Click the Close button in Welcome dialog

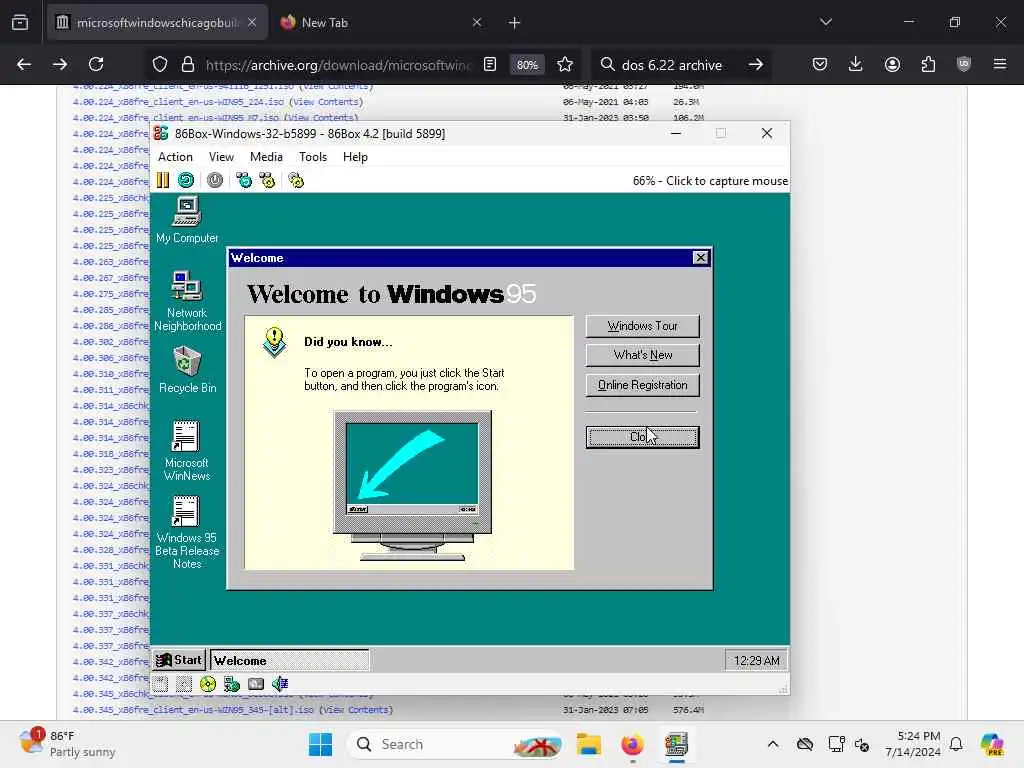[643, 437]
